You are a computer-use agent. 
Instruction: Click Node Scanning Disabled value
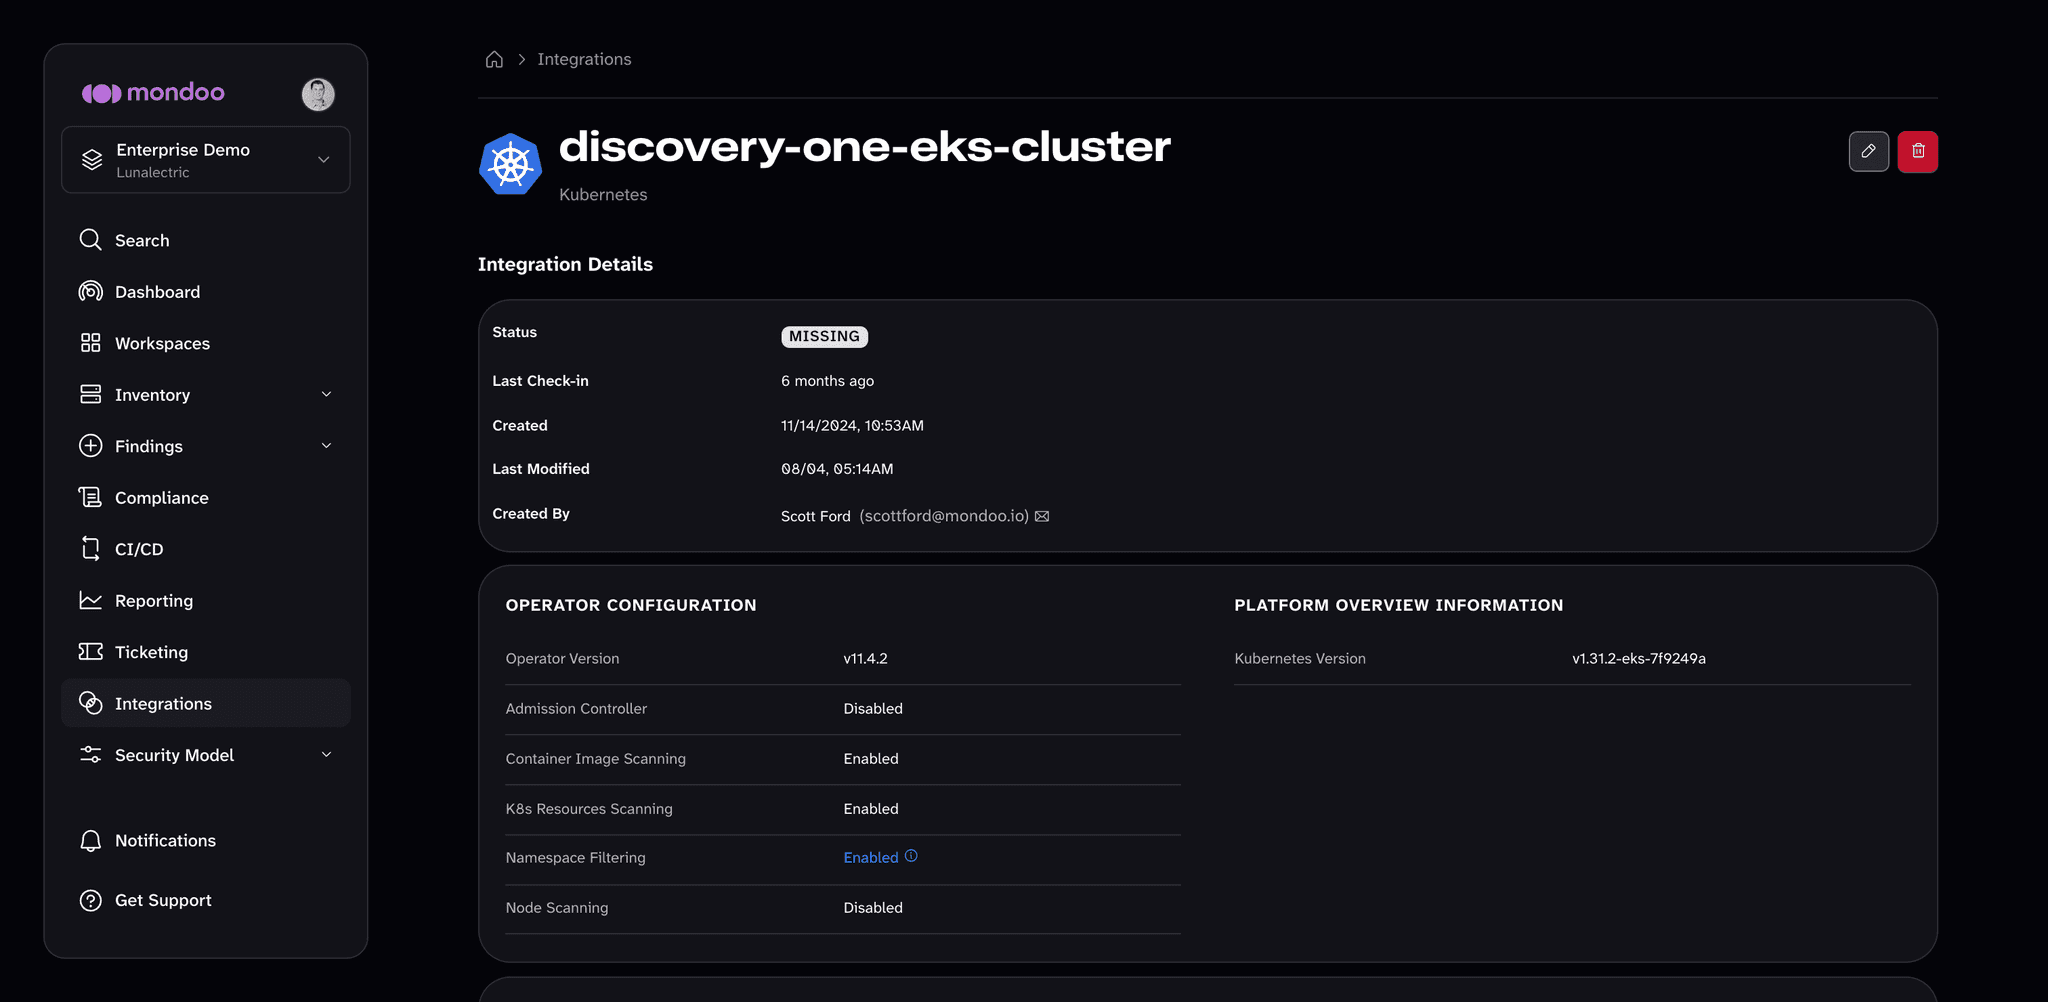[873, 908]
